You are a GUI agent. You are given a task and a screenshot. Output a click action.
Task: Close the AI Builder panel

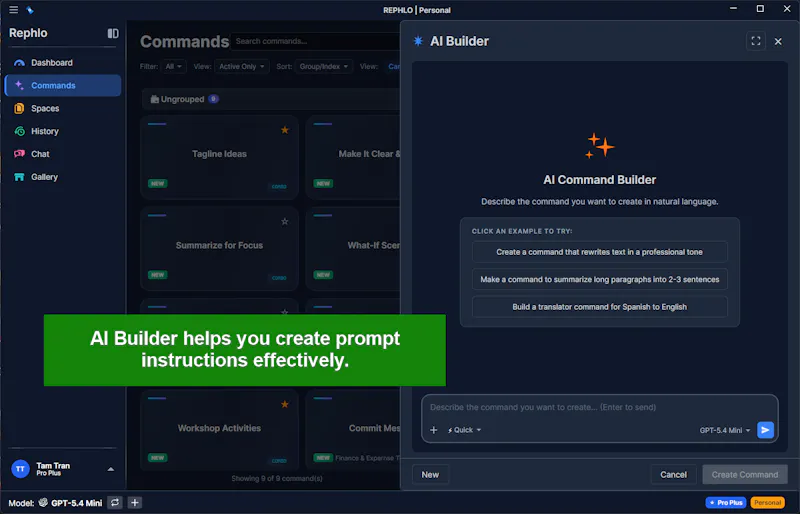coord(778,41)
